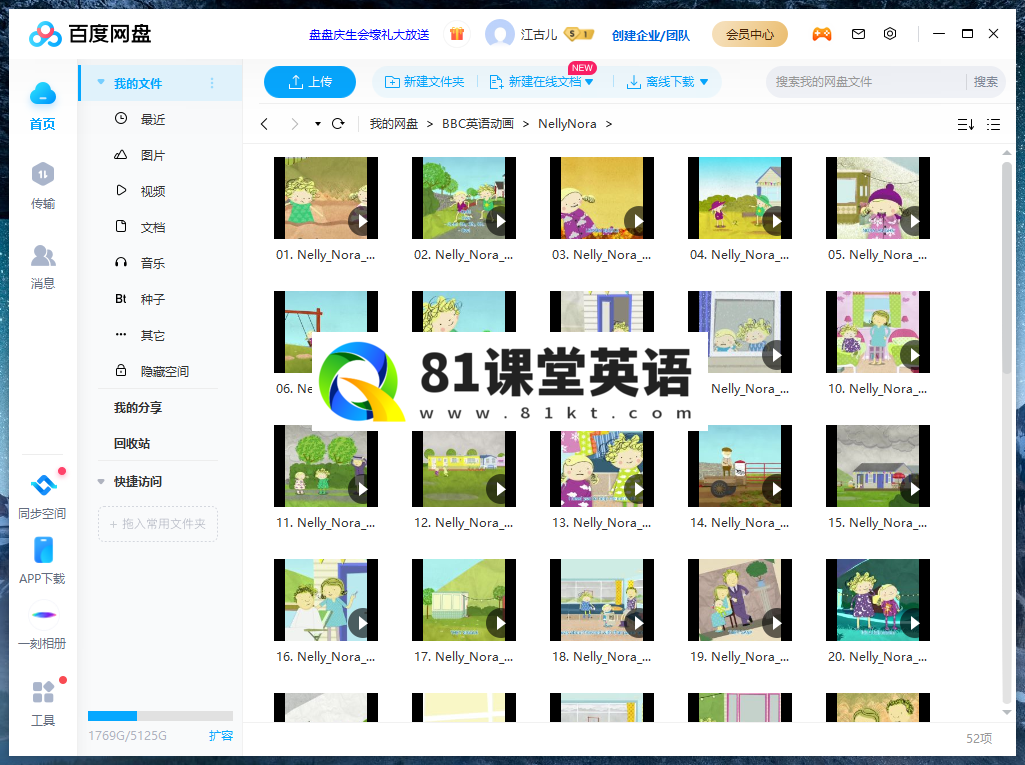
Task: Select the 10. Nelly_Nora video thumbnail
Action: [x=877, y=332]
